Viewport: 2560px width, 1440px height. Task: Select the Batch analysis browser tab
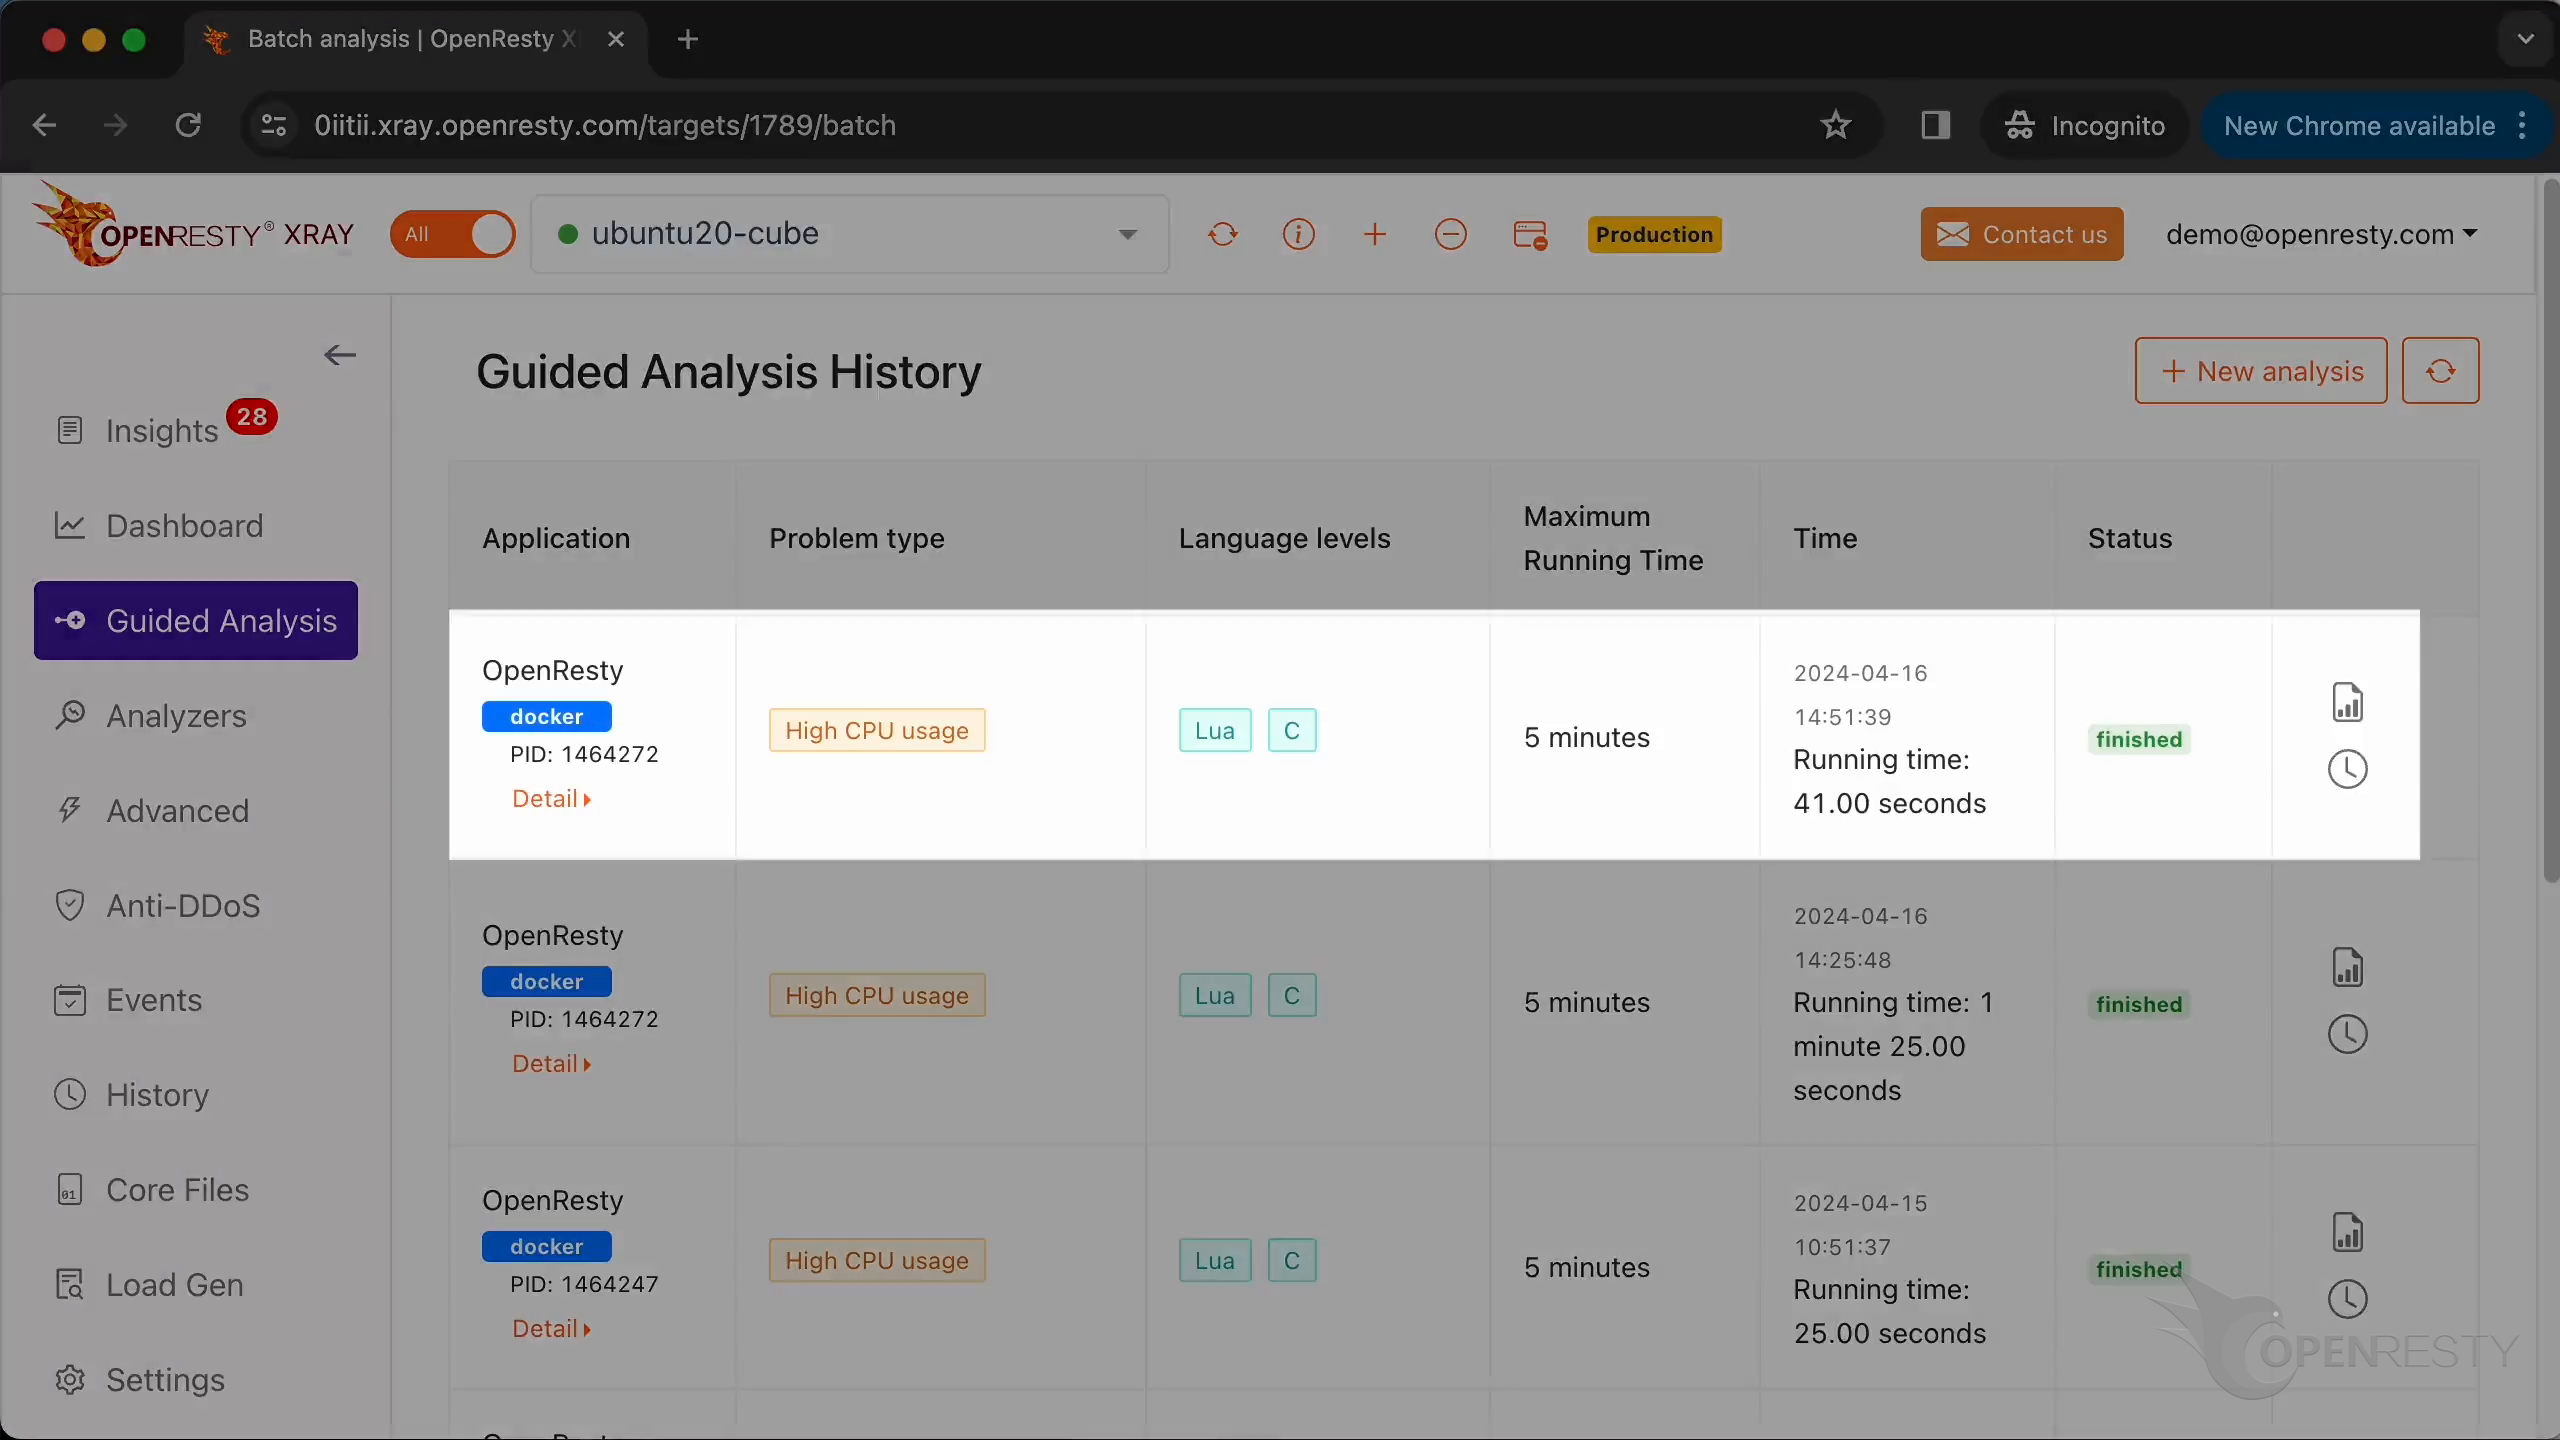click(x=415, y=39)
